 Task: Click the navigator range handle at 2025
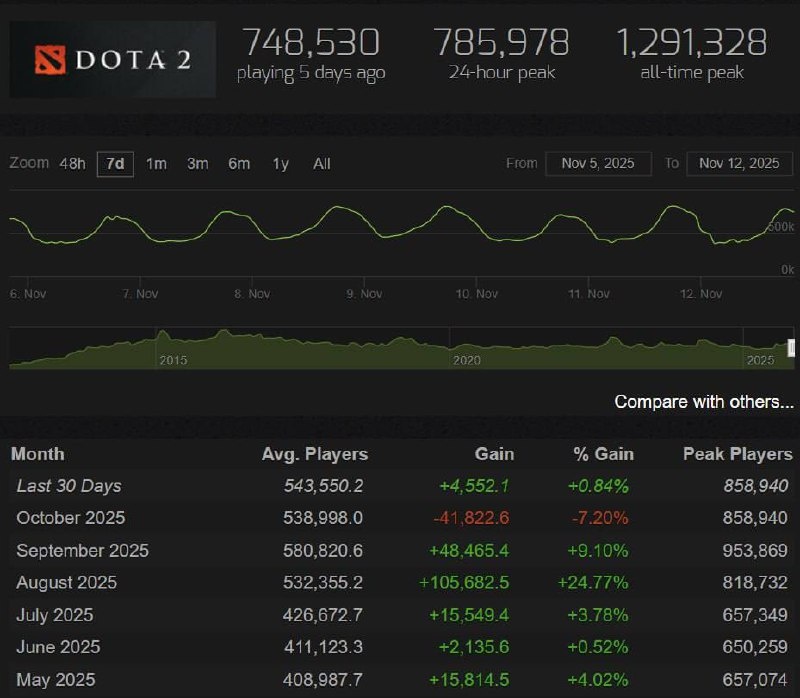click(791, 348)
